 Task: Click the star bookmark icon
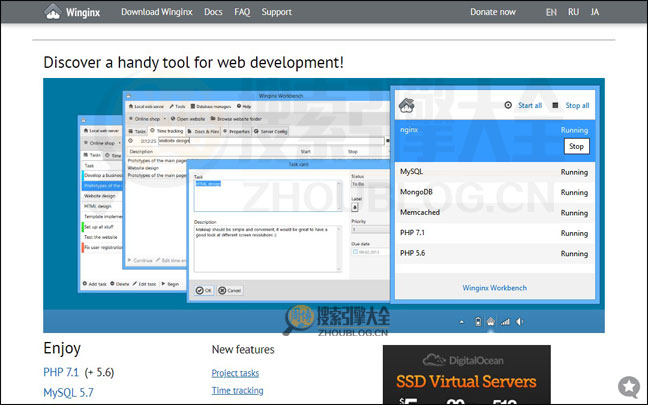[x=629, y=387]
